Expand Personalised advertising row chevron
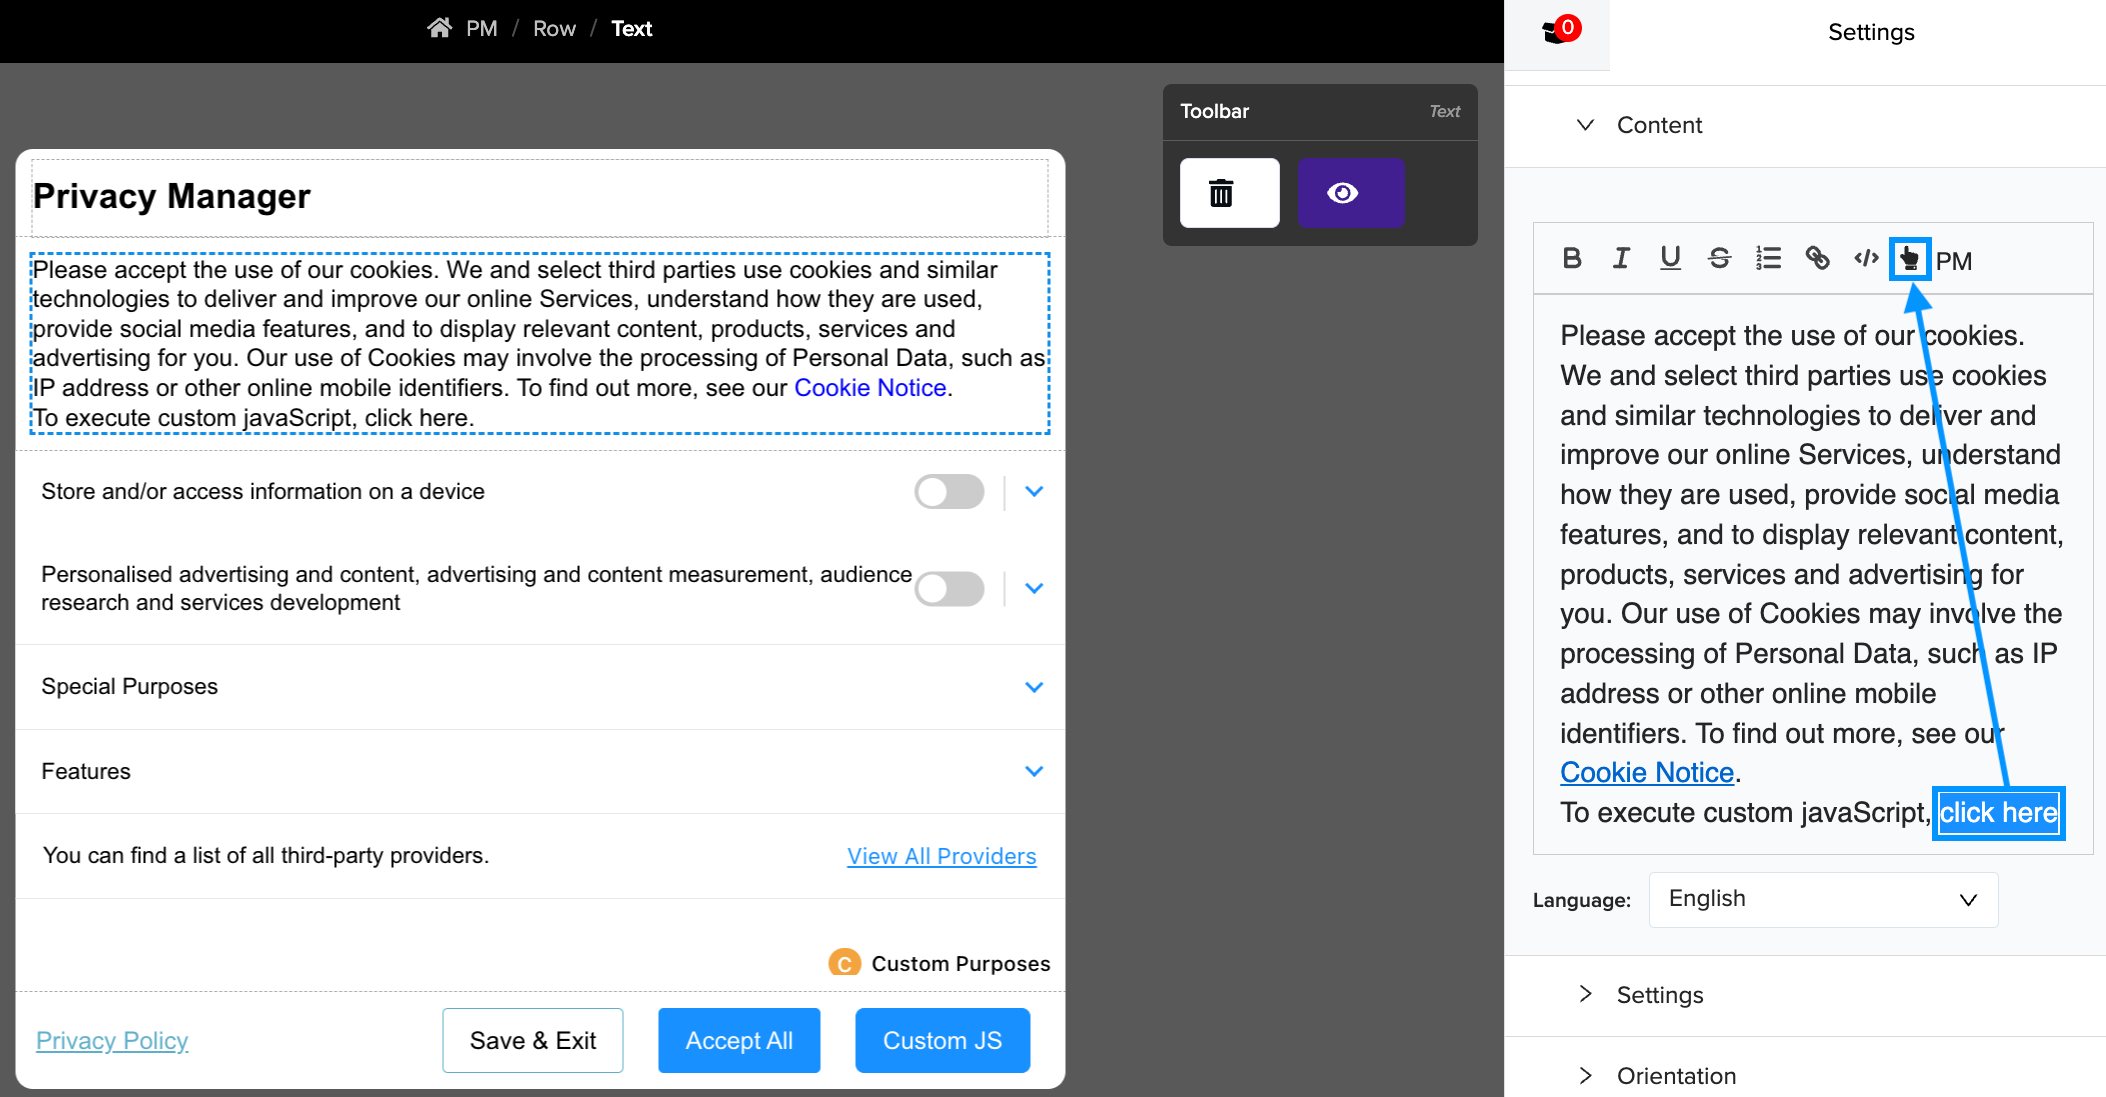 pyautogui.click(x=1034, y=589)
